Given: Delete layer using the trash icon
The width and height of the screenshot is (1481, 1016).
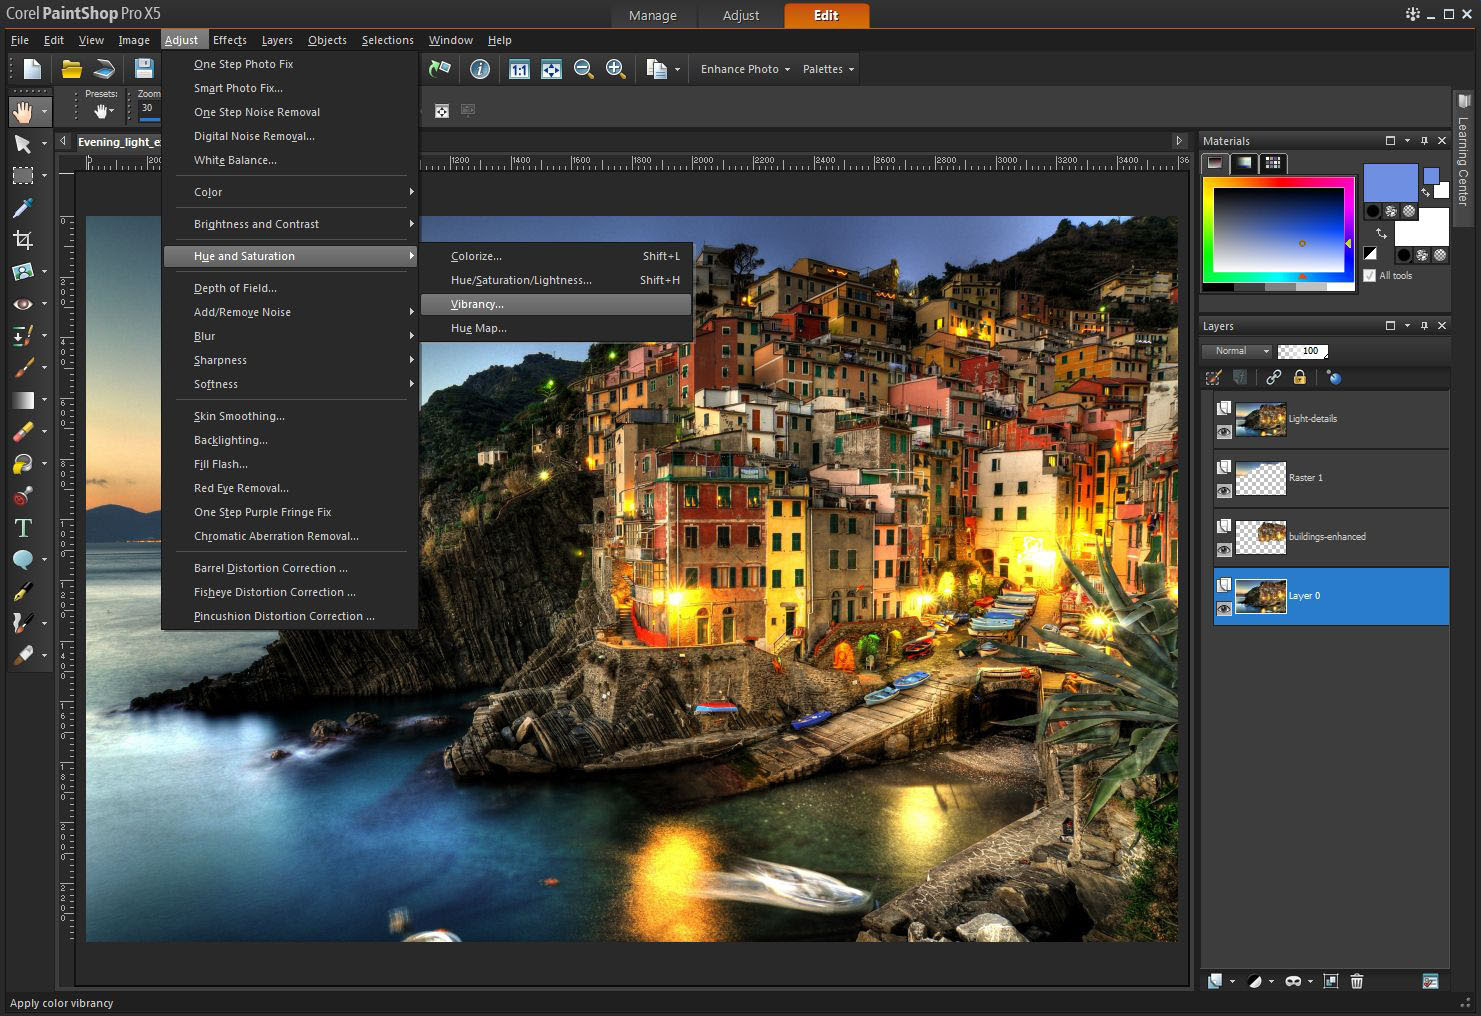Looking at the screenshot, I should coord(1357,981).
